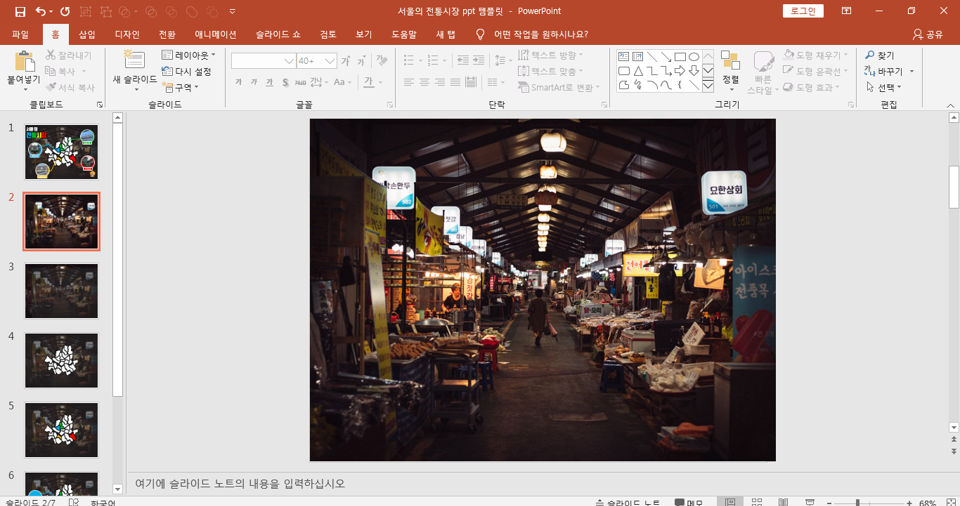Click the 찾기 (Find) button
Viewport: 960px width, 506px height.
(880, 55)
